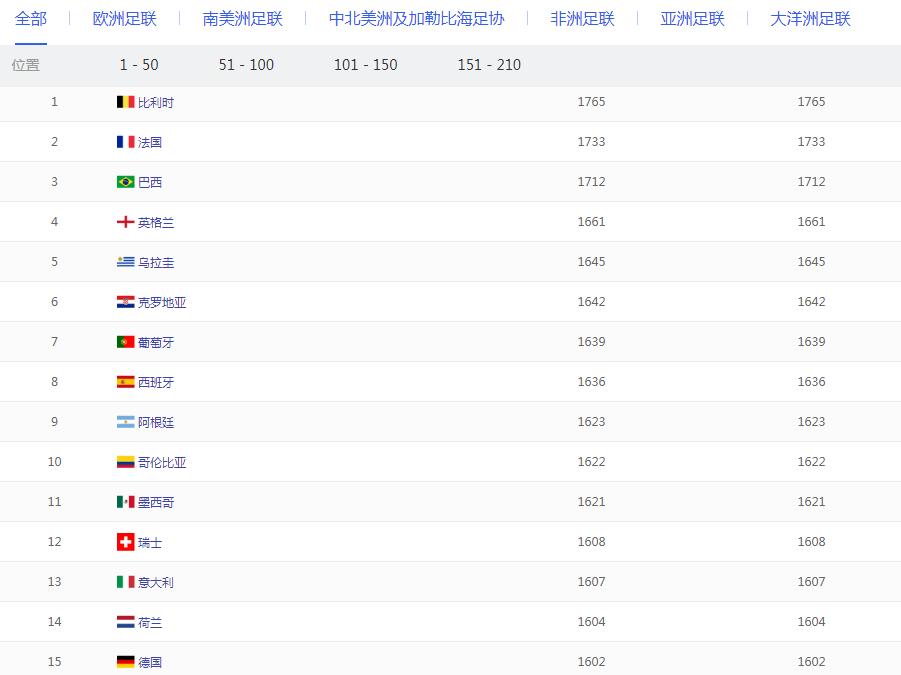Click Belgium's first 1765 points value
Screen dimensions: 901x675
[x=591, y=102]
